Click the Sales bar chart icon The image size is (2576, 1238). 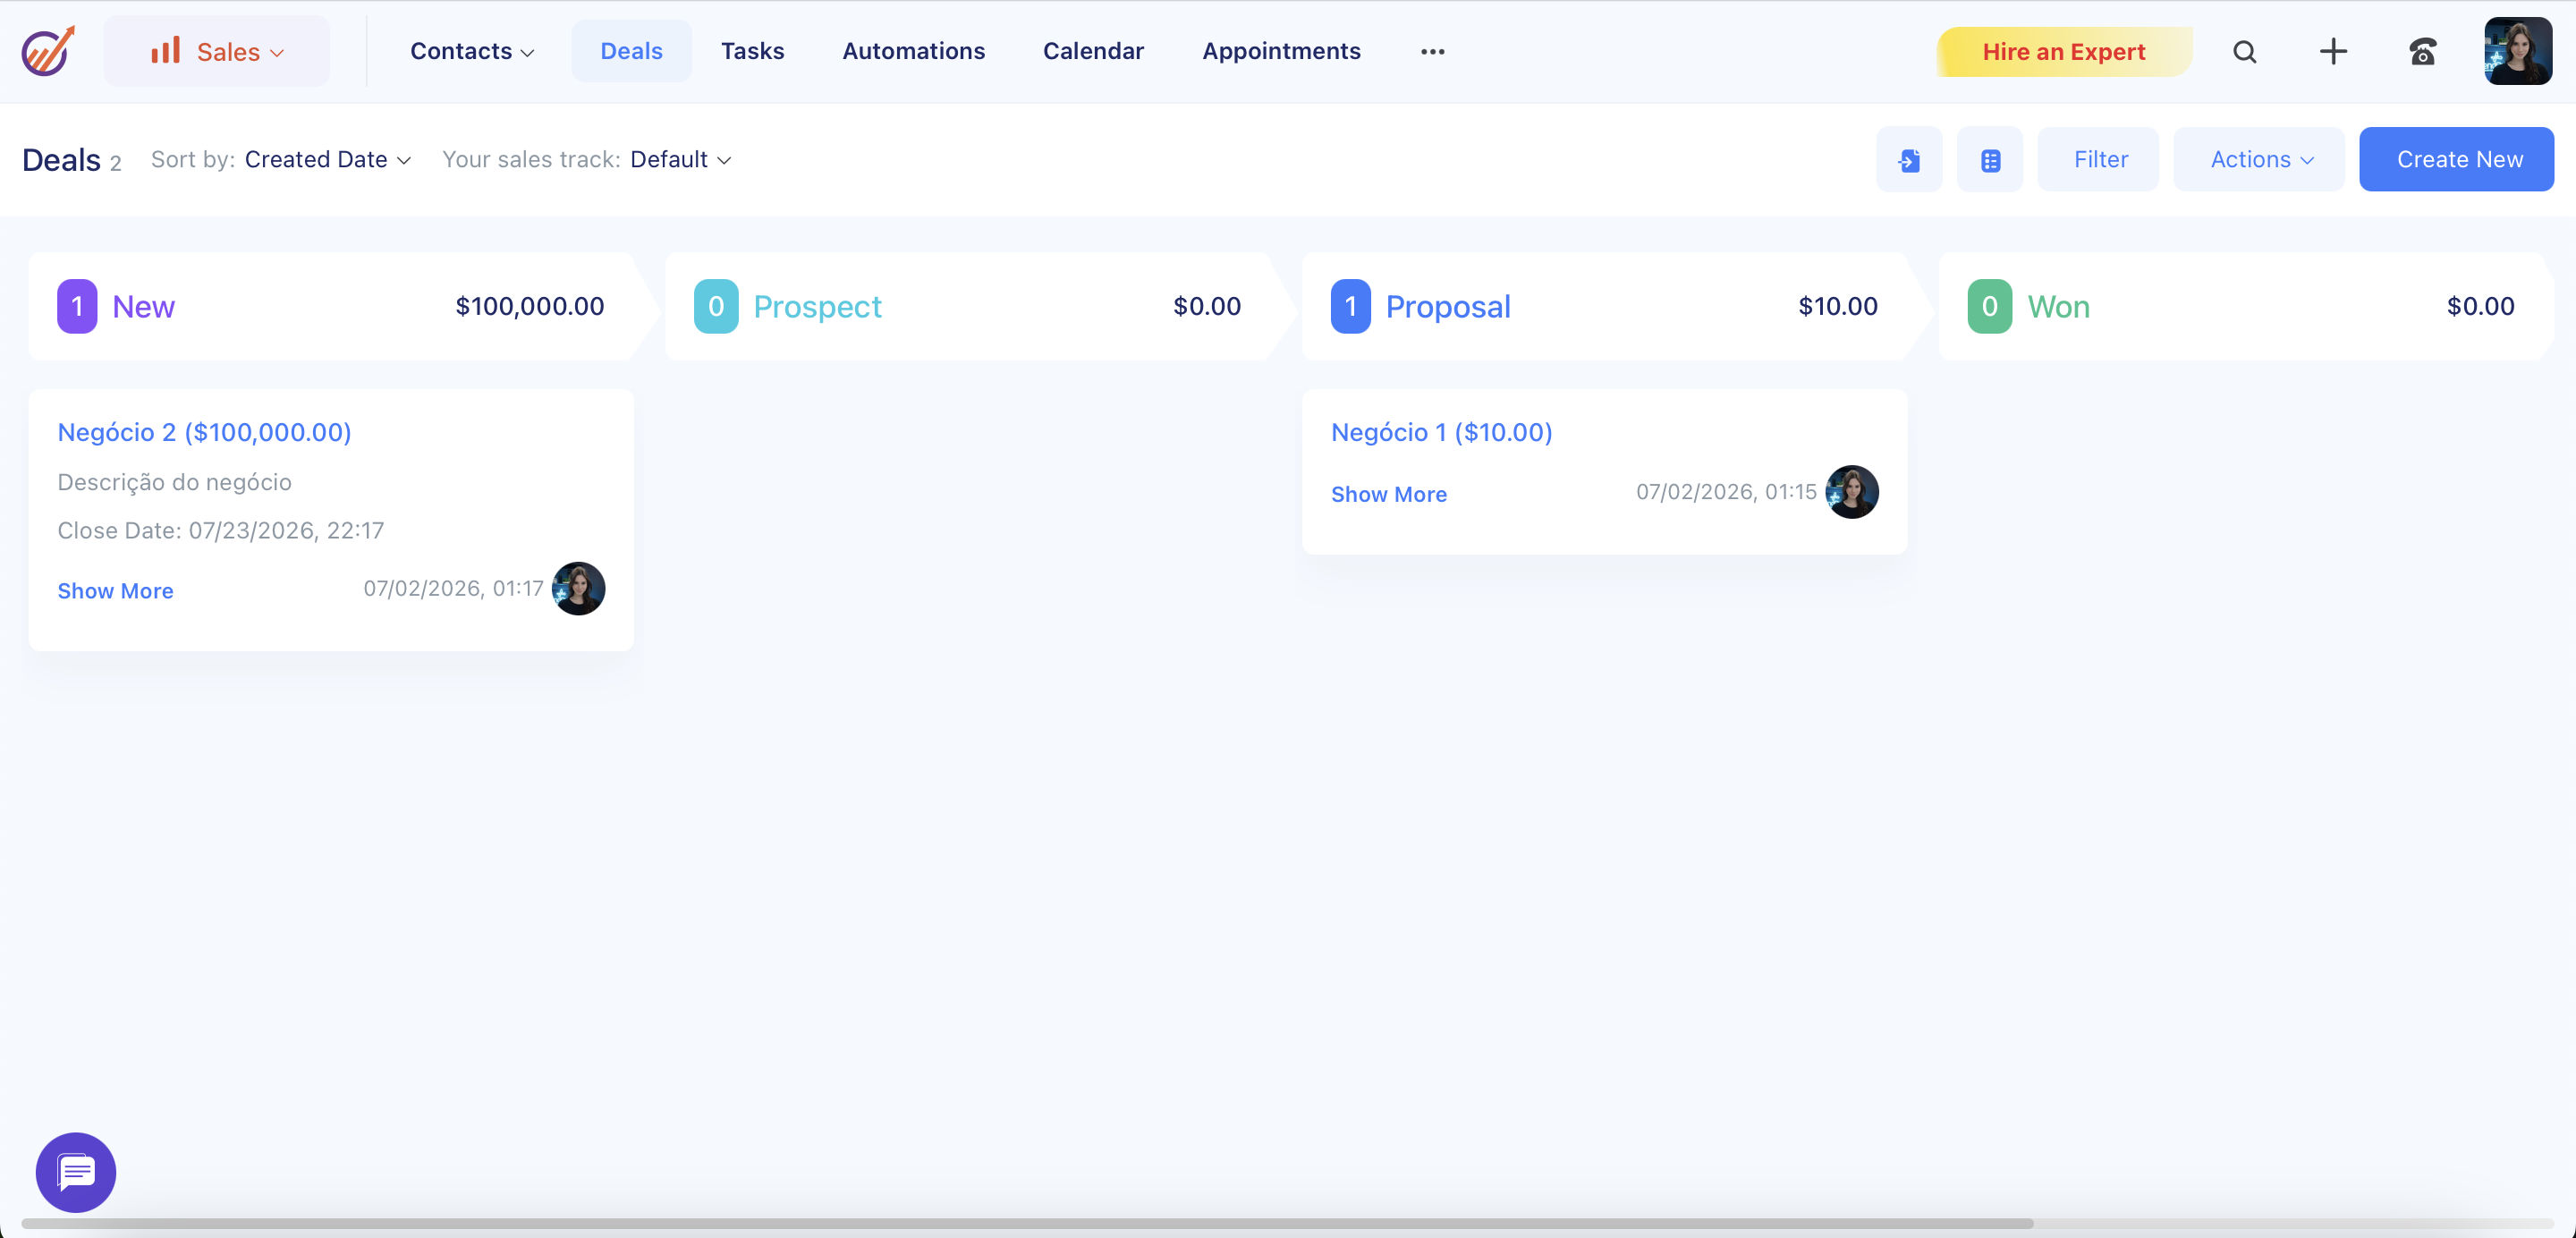point(165,50)
